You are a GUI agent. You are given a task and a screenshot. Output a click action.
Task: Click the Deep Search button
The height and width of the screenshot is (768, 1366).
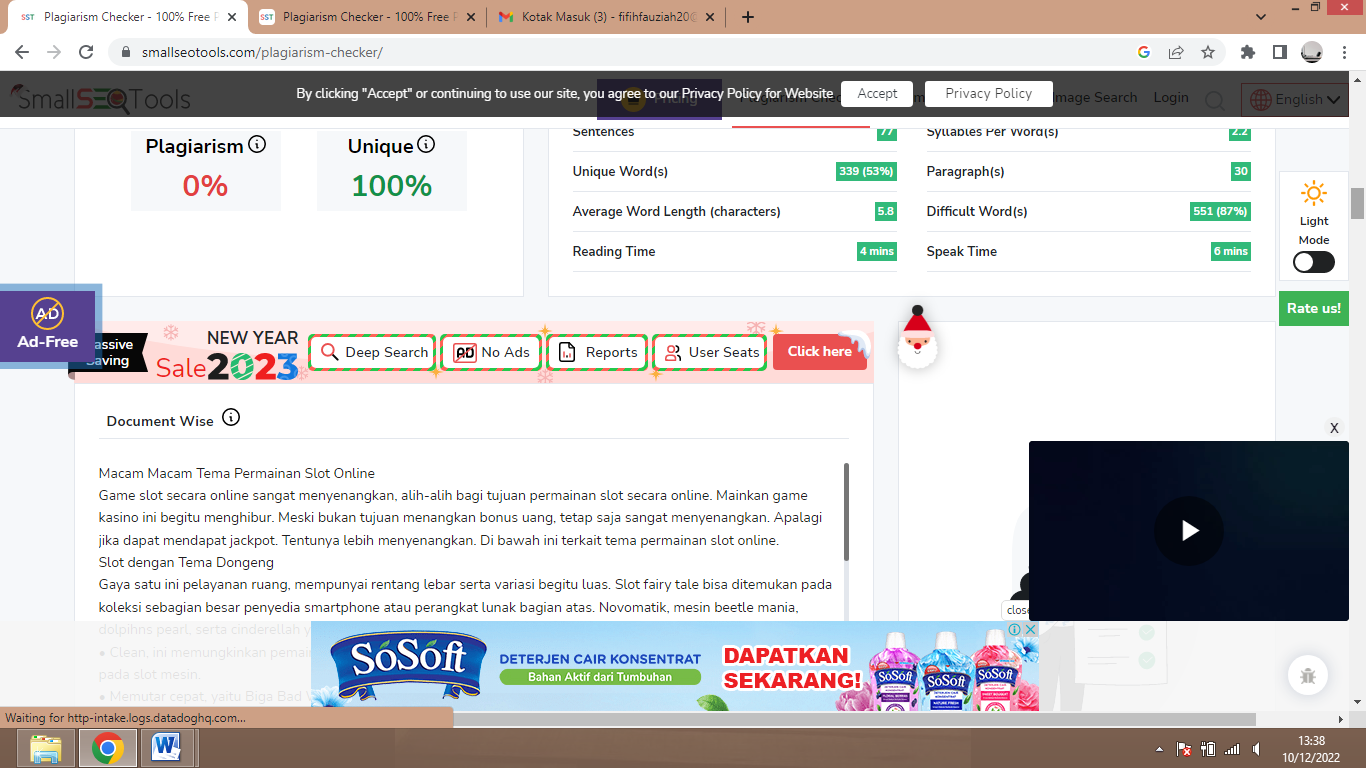point(372,352)
